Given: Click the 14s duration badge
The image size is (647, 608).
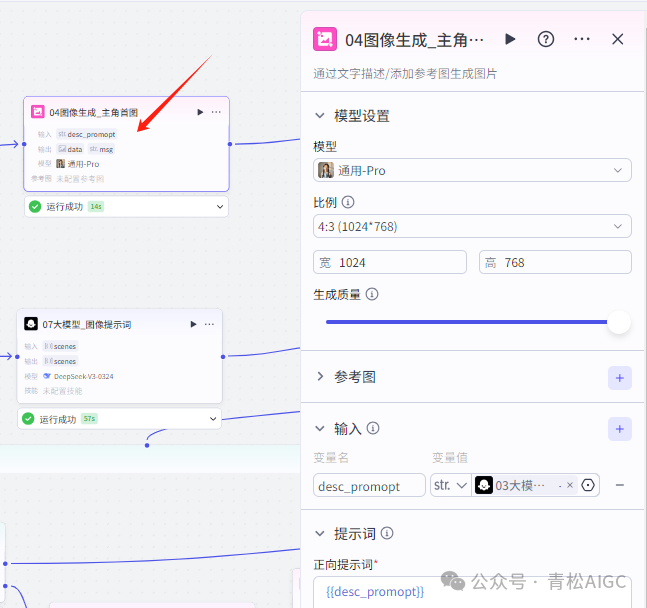Looking at the screenshot, I should coord(96,206).
